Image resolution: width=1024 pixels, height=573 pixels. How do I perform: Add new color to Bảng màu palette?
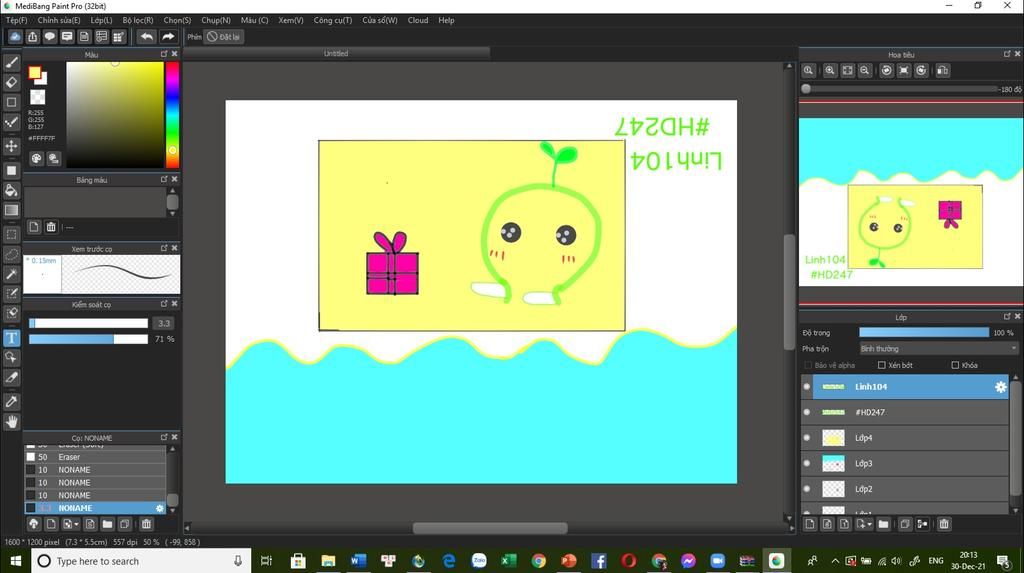click(x=34, y=227)
